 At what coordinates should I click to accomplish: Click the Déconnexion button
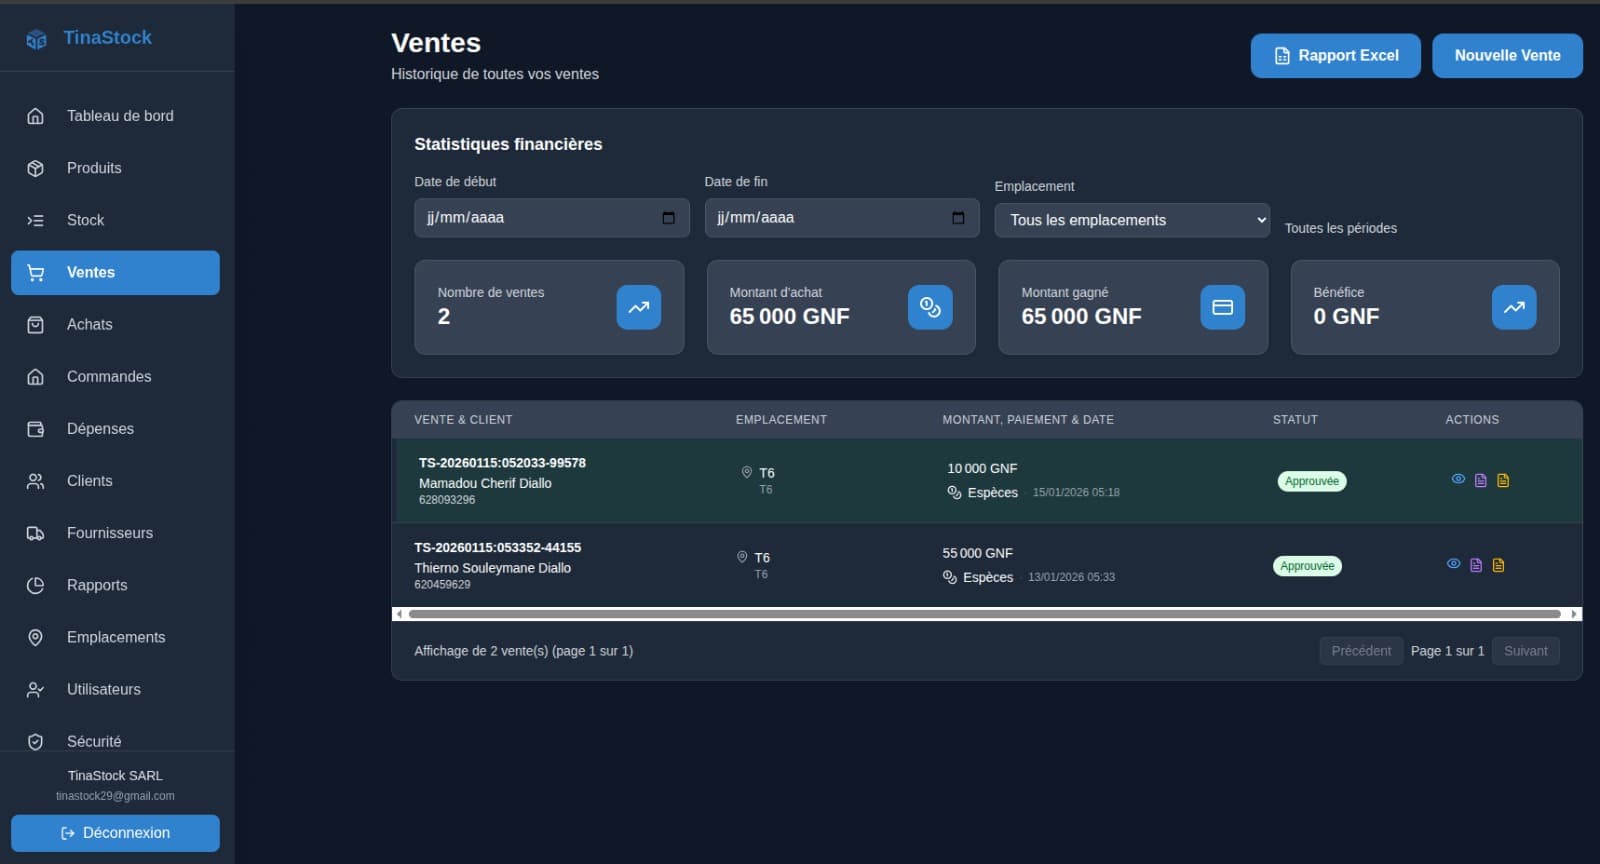click(x=115, y=833)
